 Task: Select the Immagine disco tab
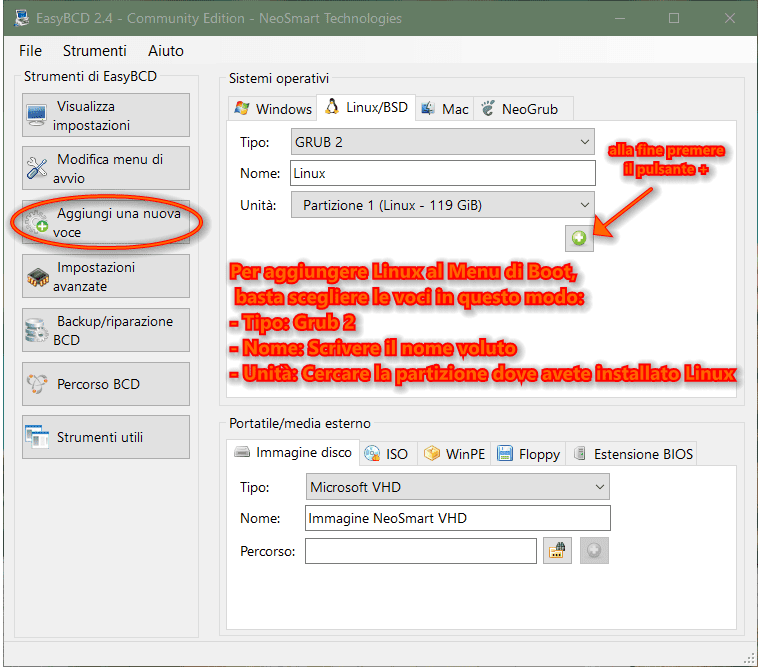[294, 452]
